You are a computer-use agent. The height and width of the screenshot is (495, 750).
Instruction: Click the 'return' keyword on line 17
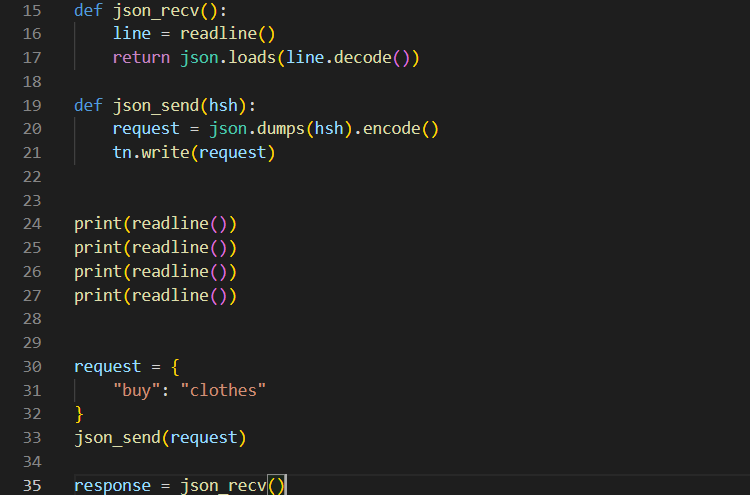(141, 58)
